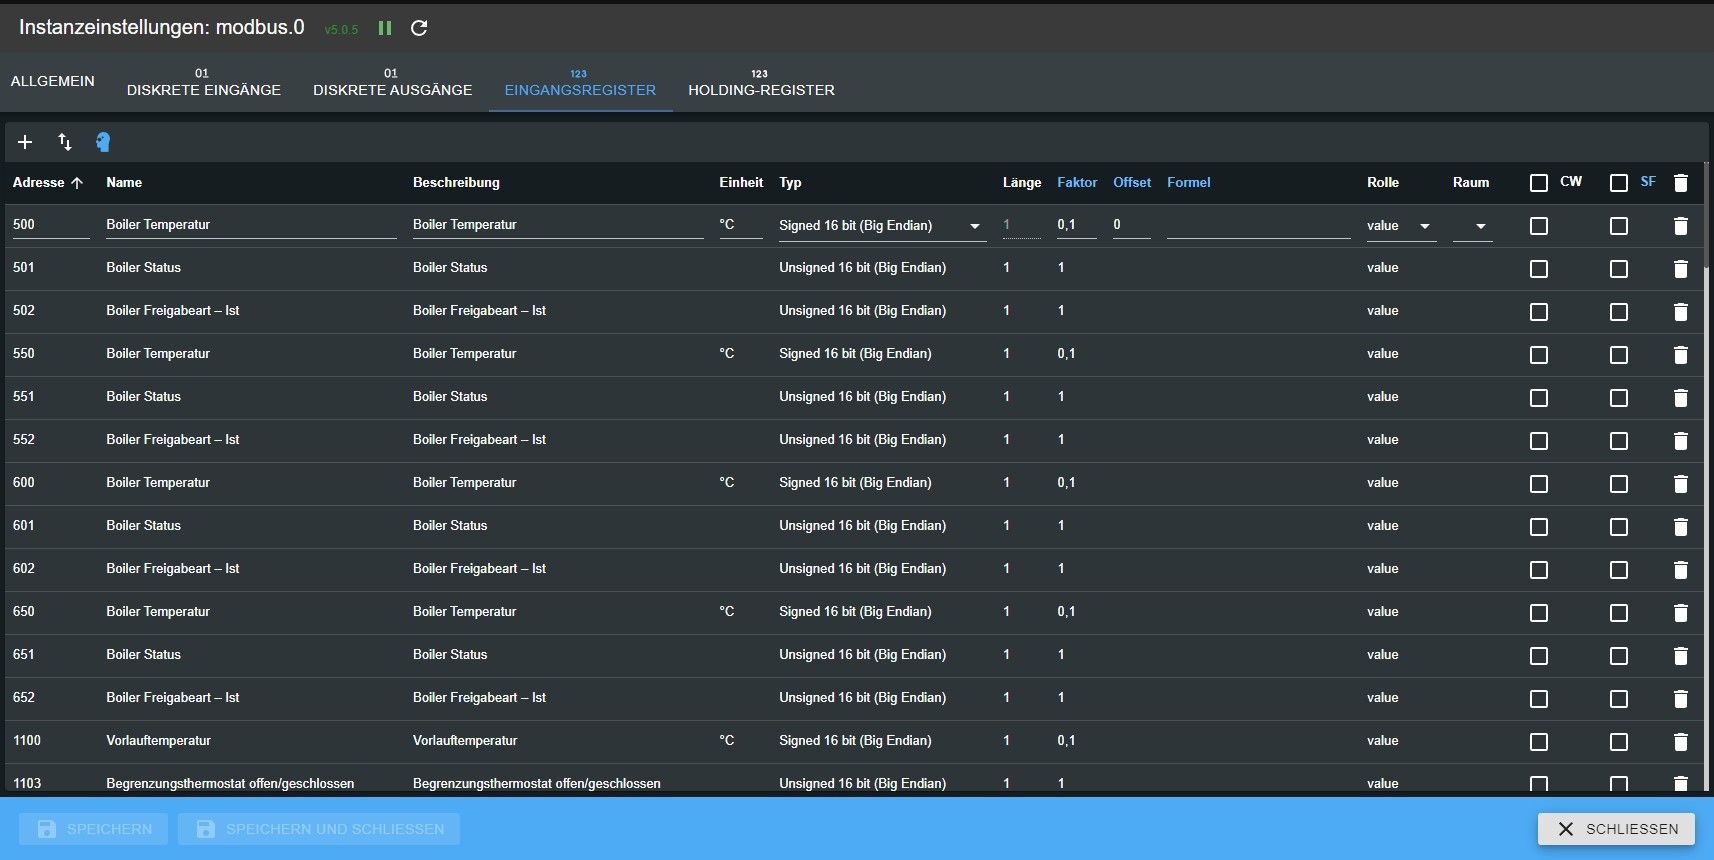Screen dimensions: 1714x860
Task: Delete register 651 row
Action: pyautogui.click(x=1681, y=656)
